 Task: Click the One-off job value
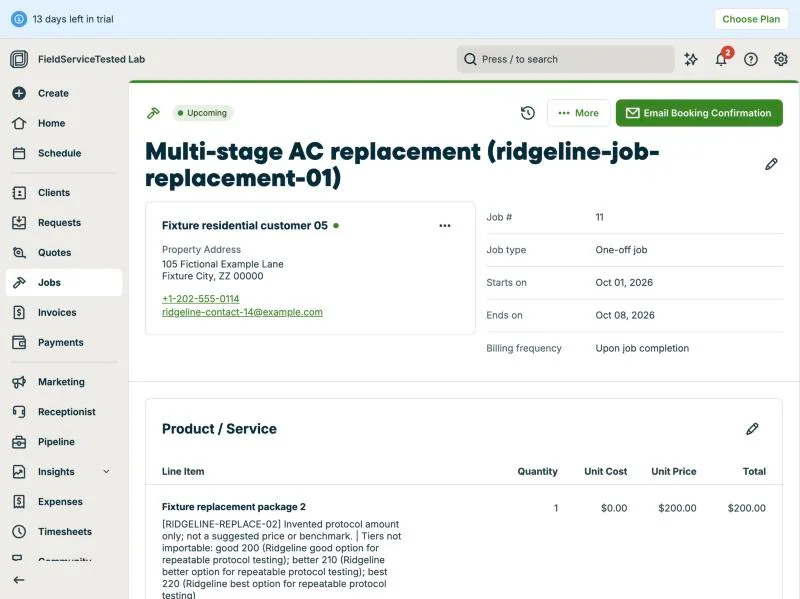coord(621,250)
